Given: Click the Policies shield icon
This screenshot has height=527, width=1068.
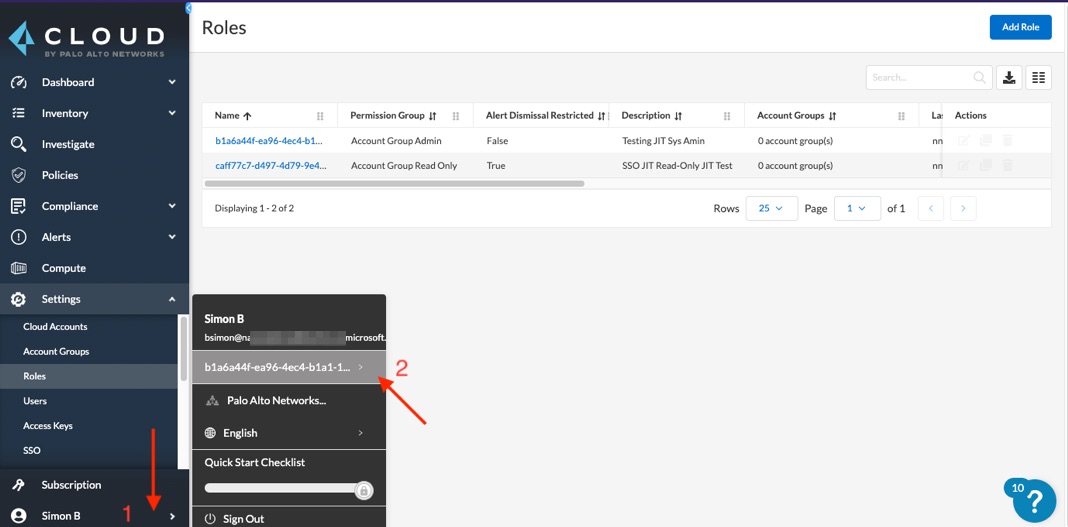Looking at the screenshot, I should pos(18,175).
